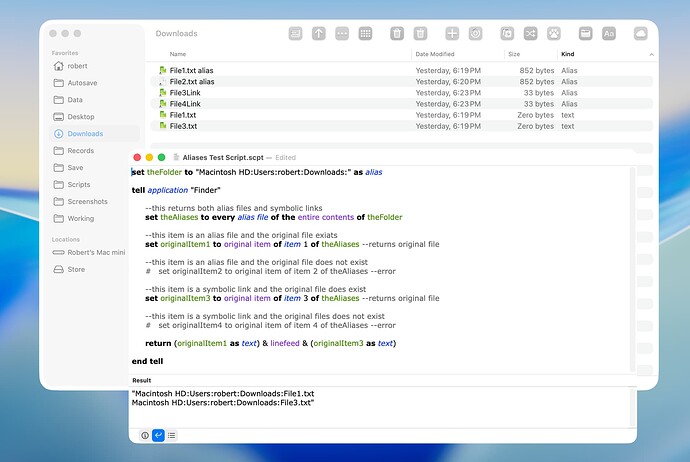The height and width of the screenshot is (462, 690).
Task: Click the first trash icon in Finder toolbar
Action: point(397,33)
